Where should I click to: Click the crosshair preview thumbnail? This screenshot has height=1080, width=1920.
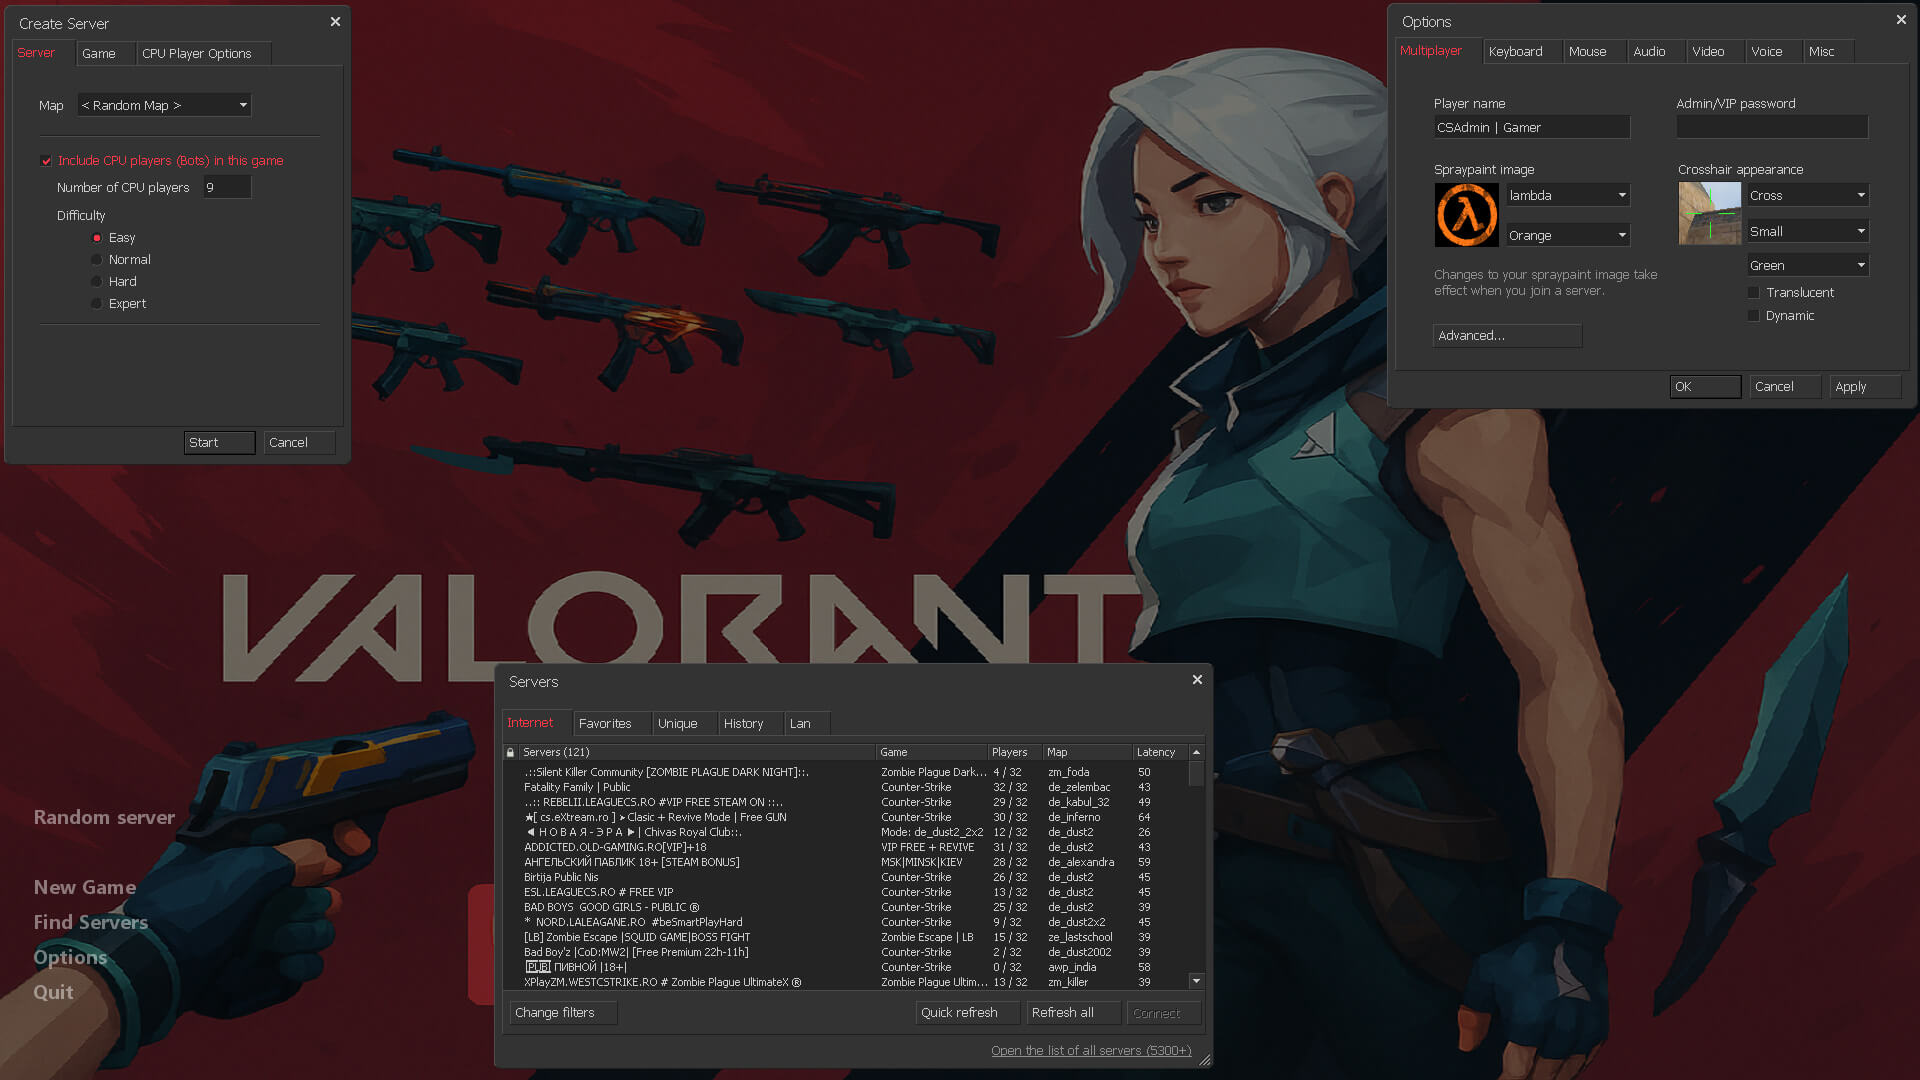[x=1709, y=213]
